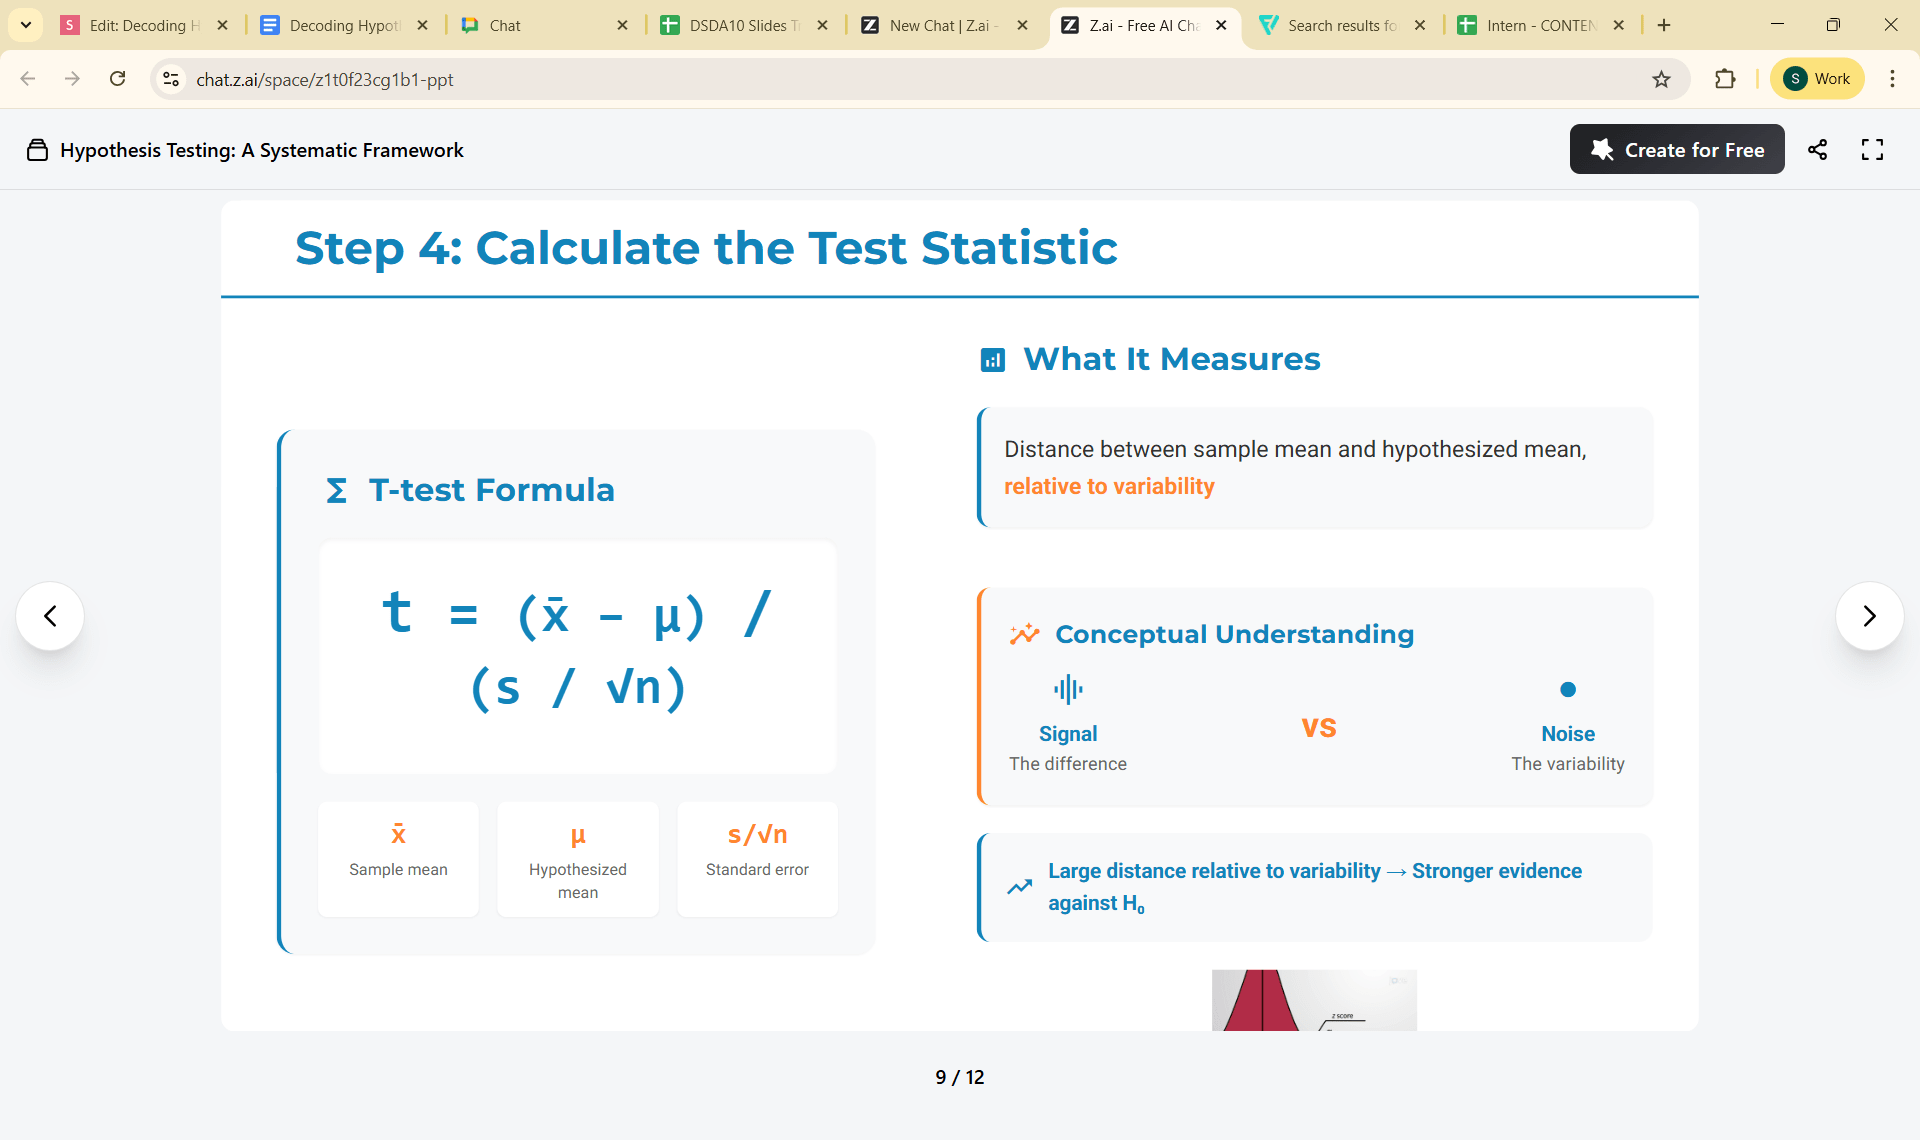Switch to DSDA10 Slides tab
This screenshot has height=1140, width=1920.
742,25
